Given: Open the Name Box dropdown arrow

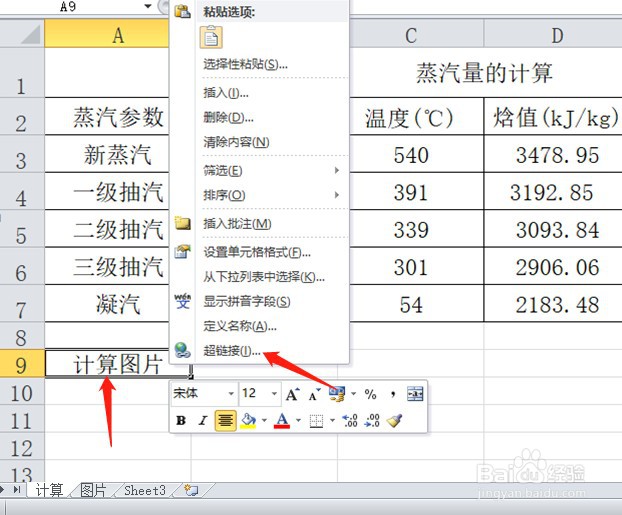Looking at the screenshot, I should coord(148,6).
